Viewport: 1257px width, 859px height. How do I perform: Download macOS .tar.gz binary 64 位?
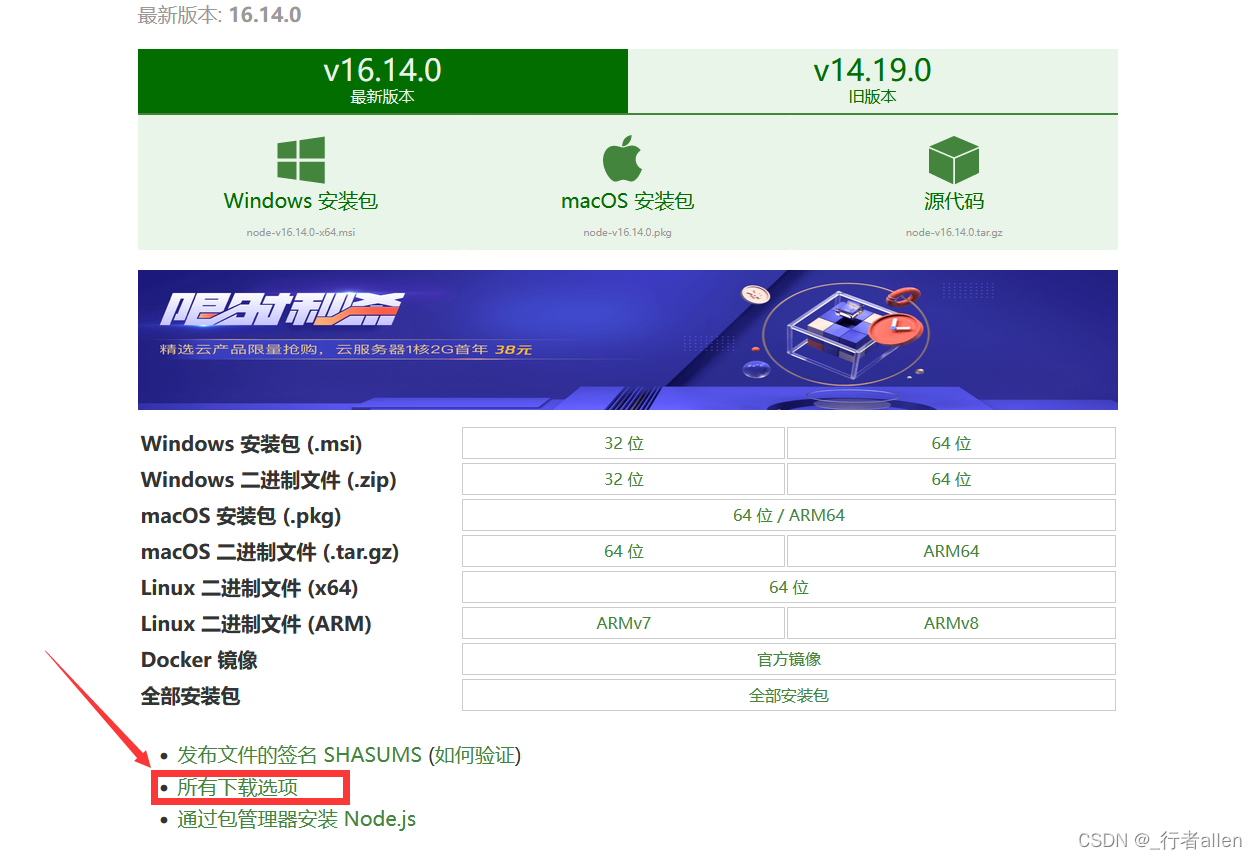click(x=624, y=551)
